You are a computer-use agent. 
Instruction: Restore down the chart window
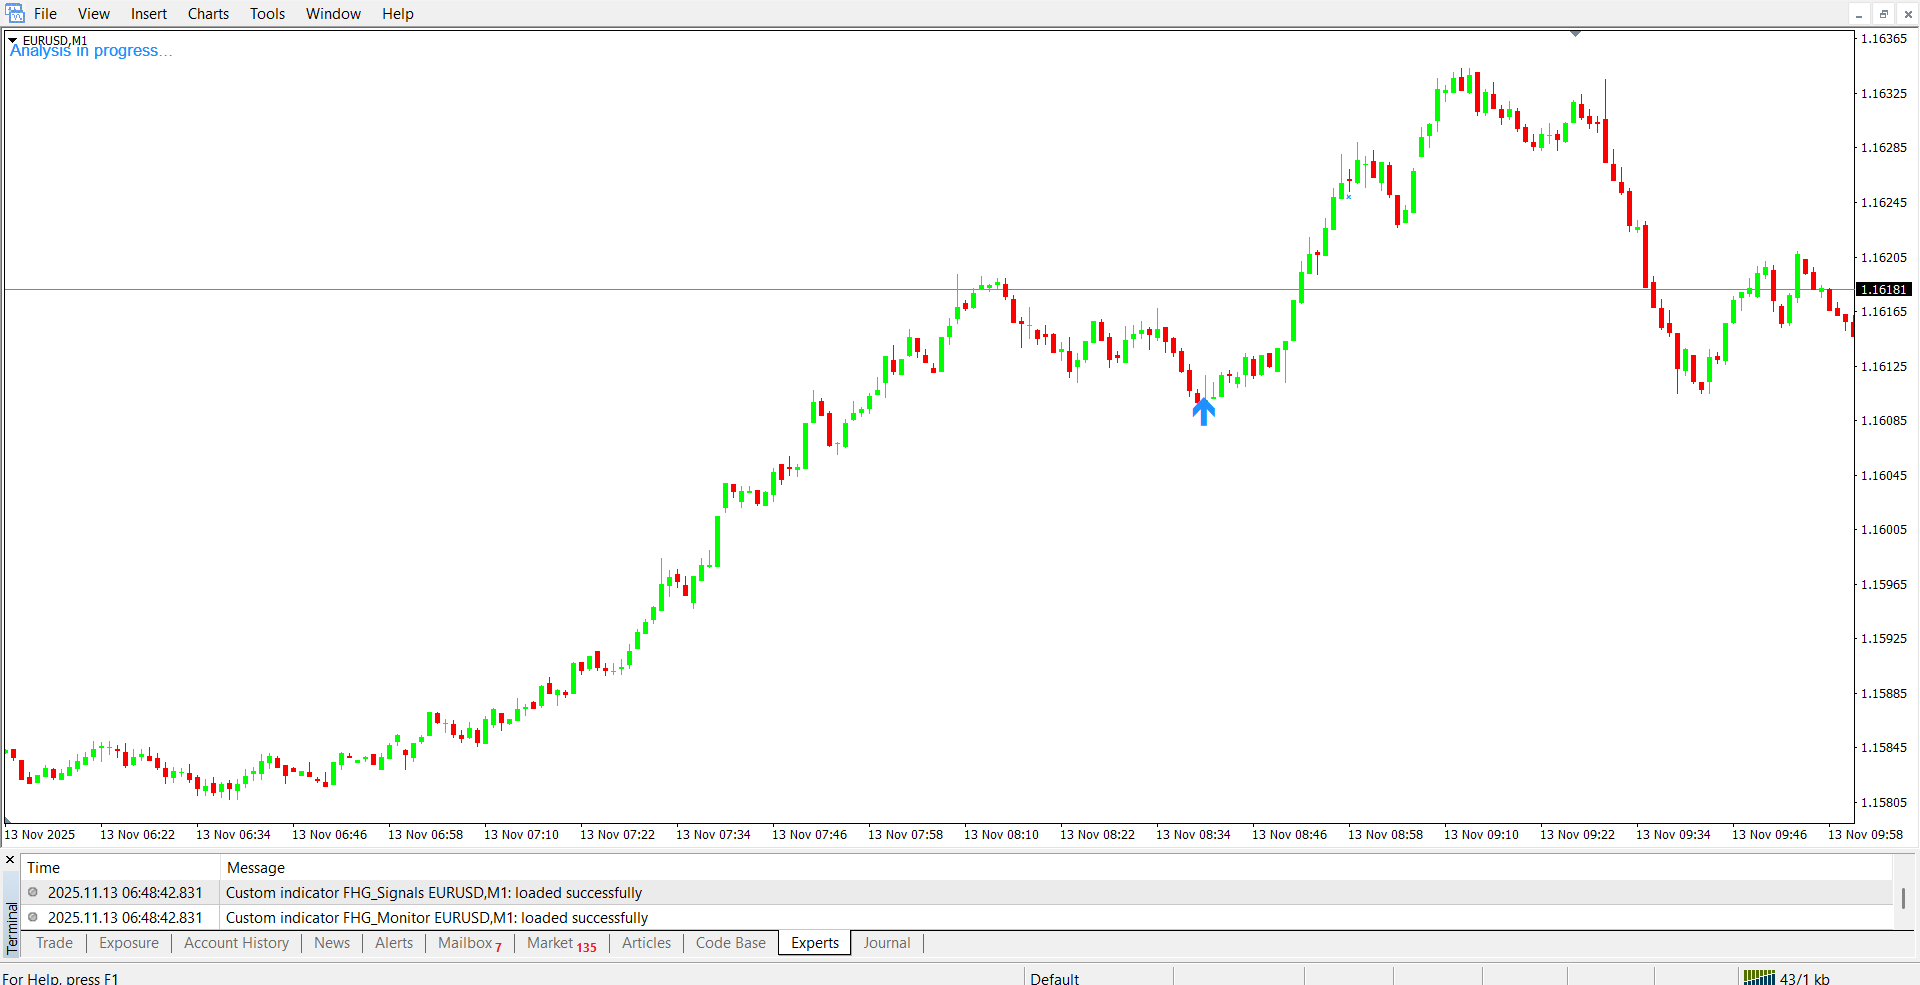1883,14
